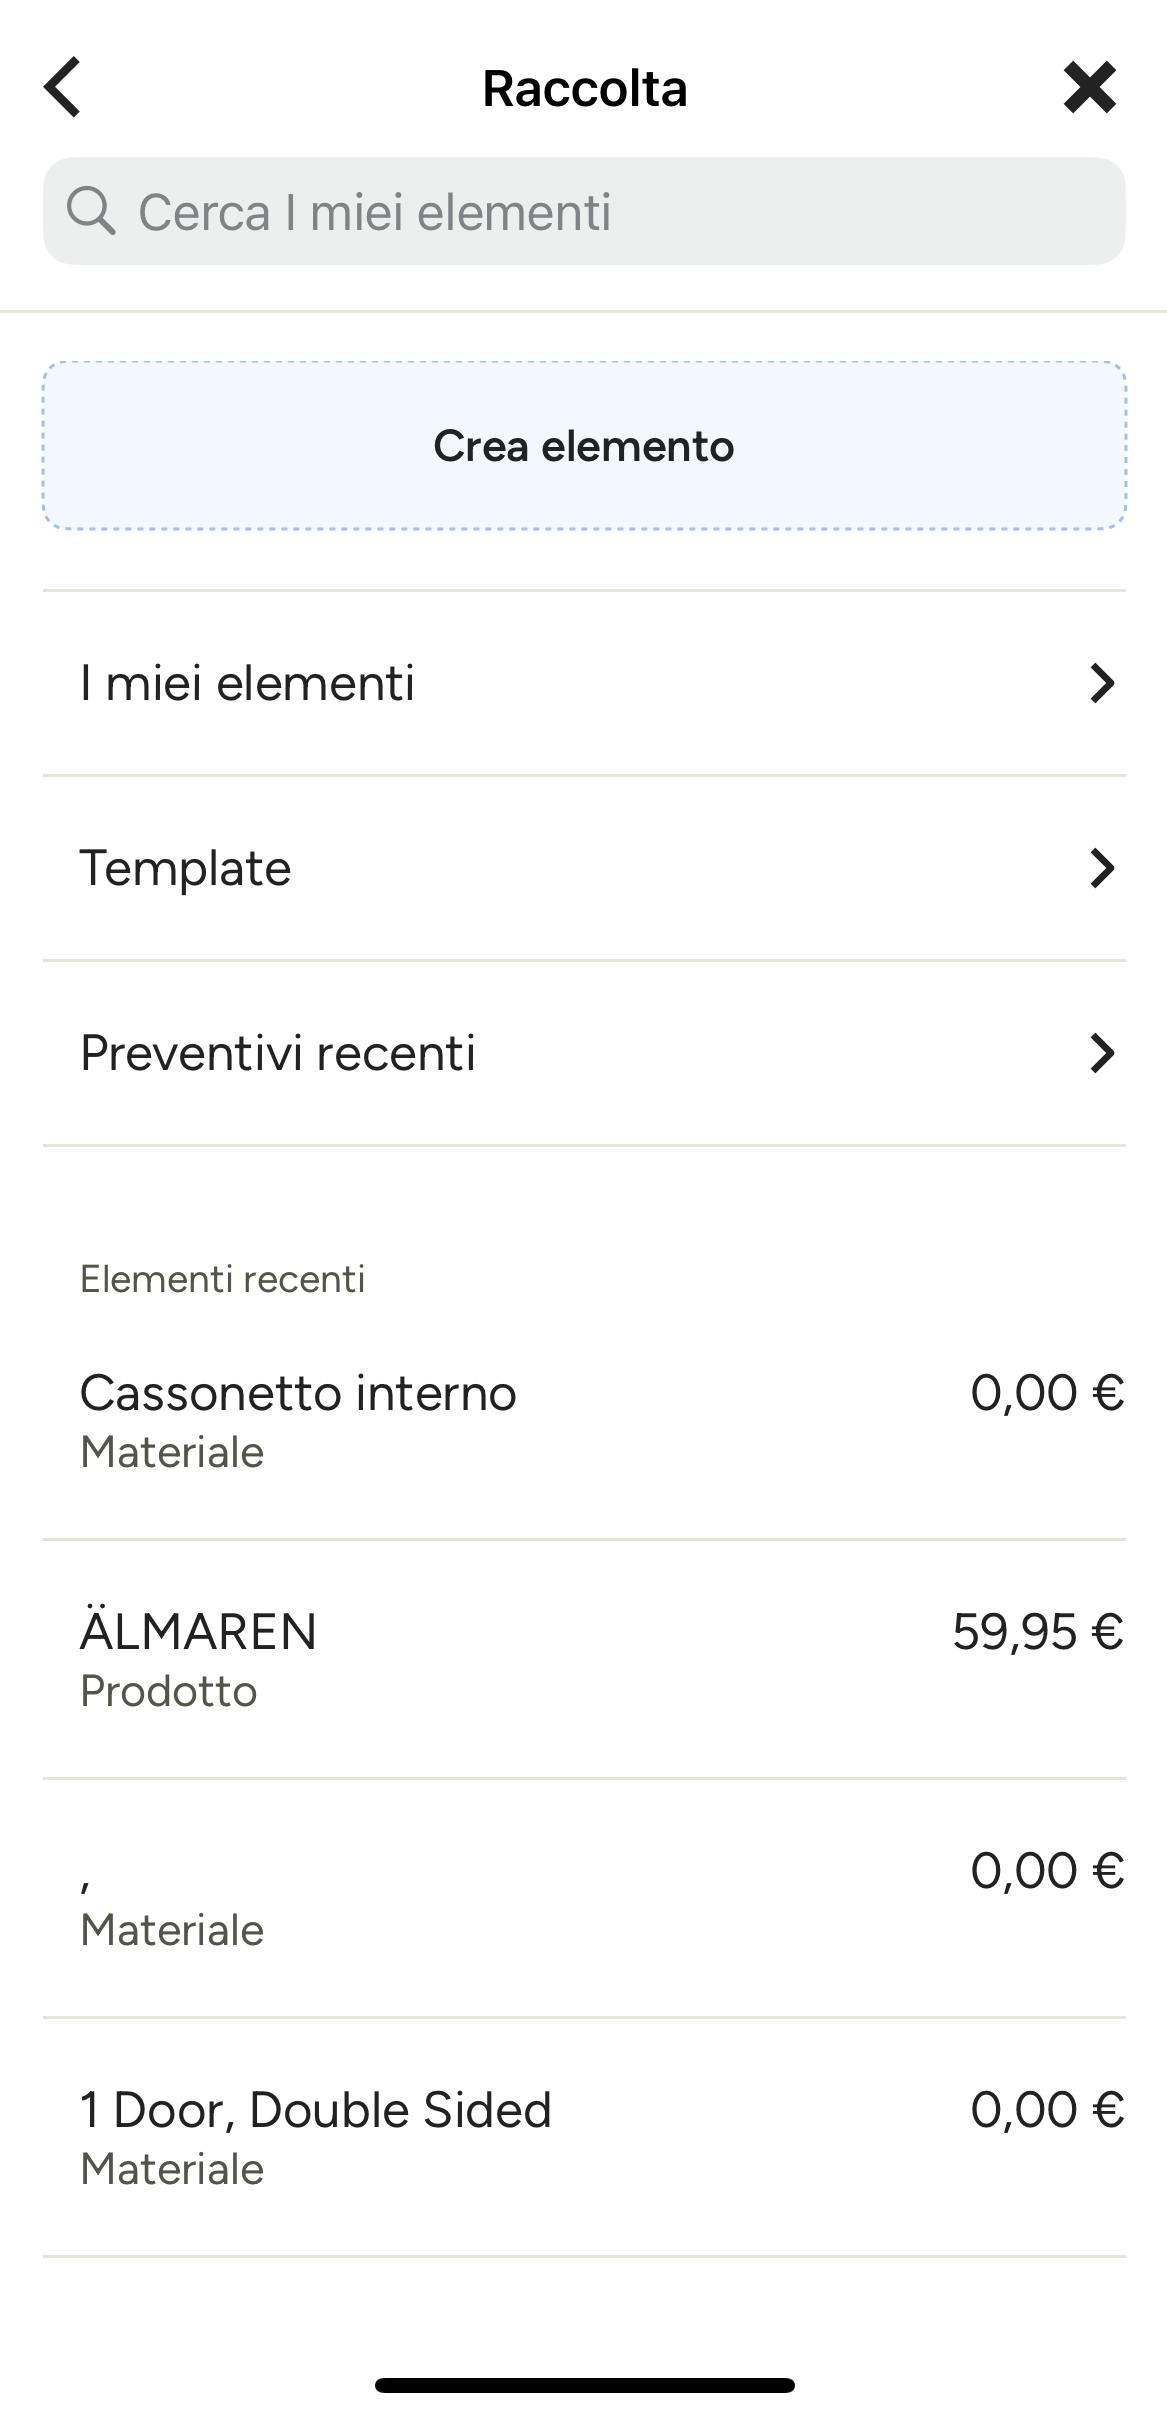
Task: Open Preventivi recenti list
Action: point(584,1053)
